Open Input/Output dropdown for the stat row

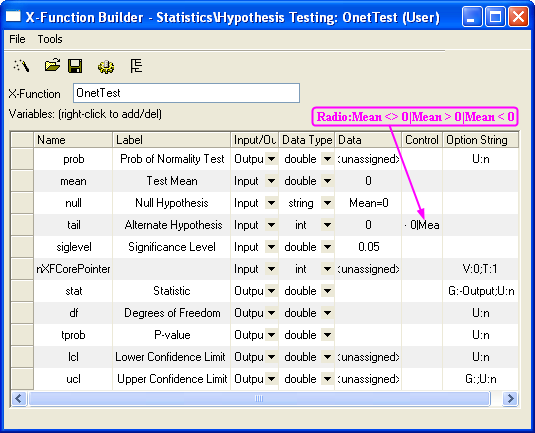pos(272,291)
